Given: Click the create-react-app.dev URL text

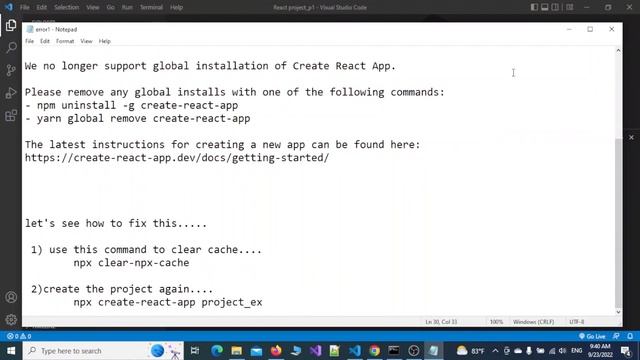Looking at the screenshot, I should tap(177, 158).
